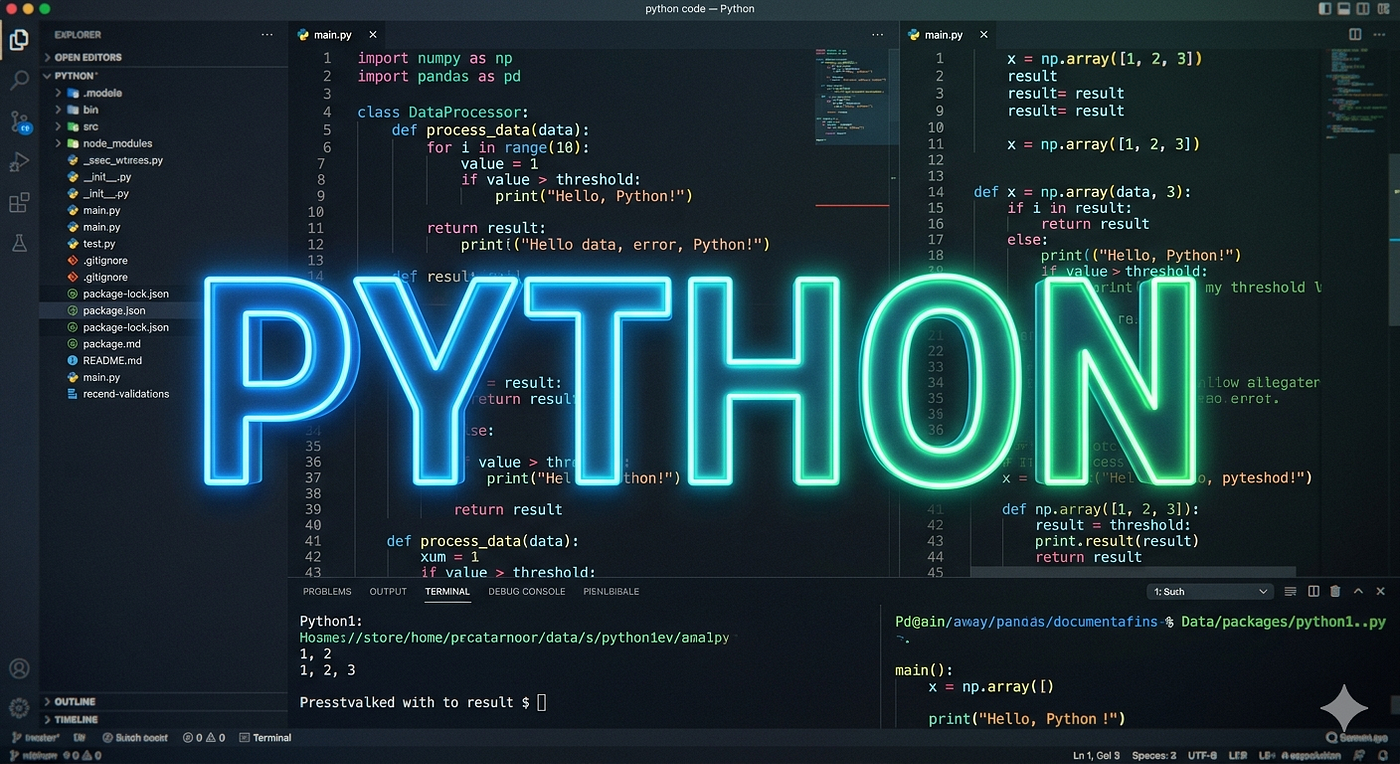1400x764 pixels.
Task: Open more actions ellipsis in the left editor group
Action: click(877, 35)
